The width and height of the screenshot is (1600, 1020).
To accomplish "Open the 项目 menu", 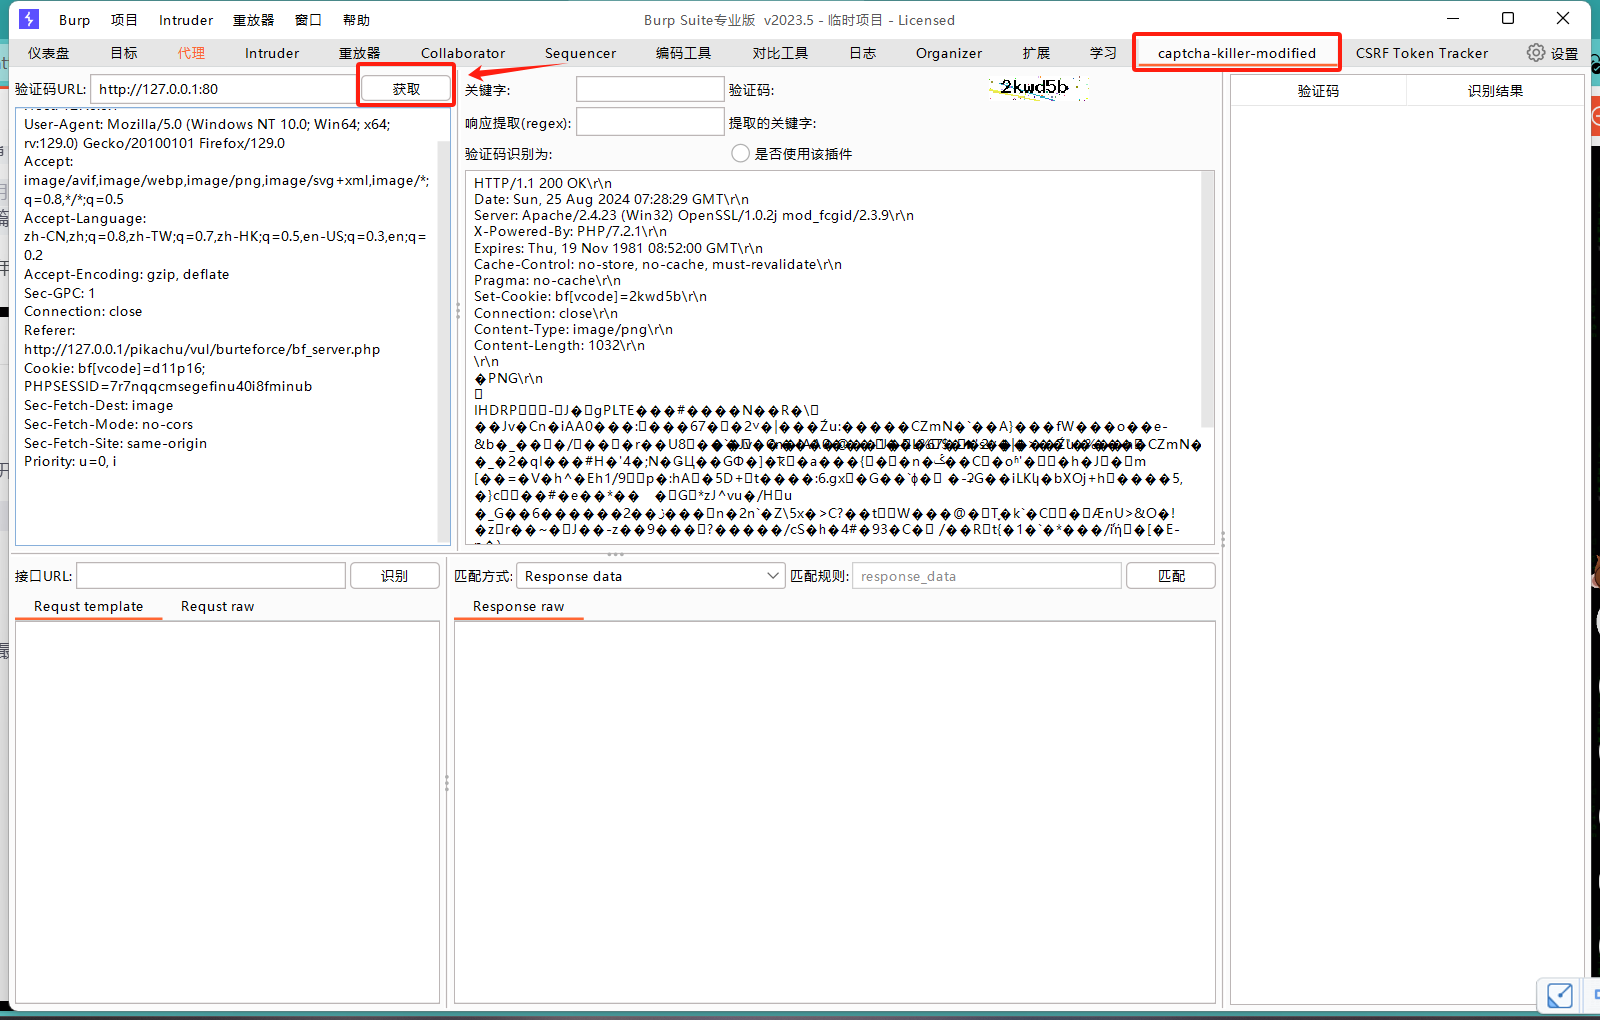I will click(124, 20).
